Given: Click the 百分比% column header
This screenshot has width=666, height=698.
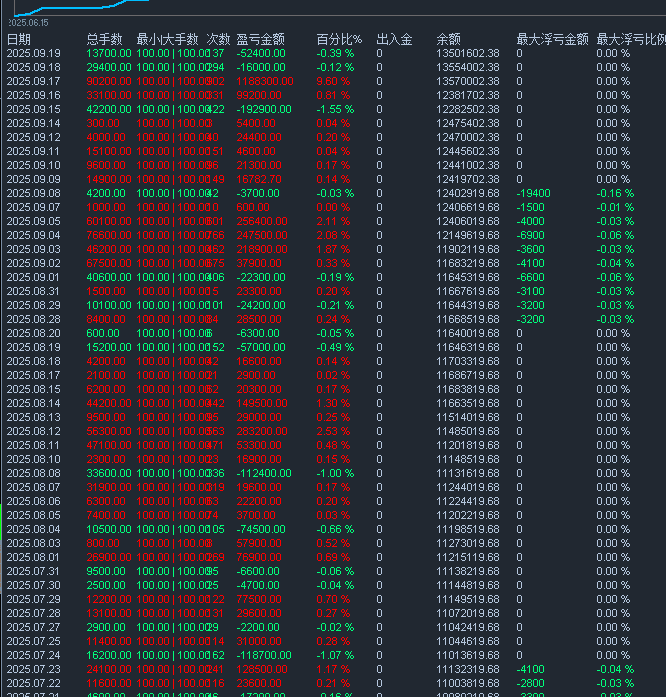Looking at the screenshot, I should click(338, 39).
